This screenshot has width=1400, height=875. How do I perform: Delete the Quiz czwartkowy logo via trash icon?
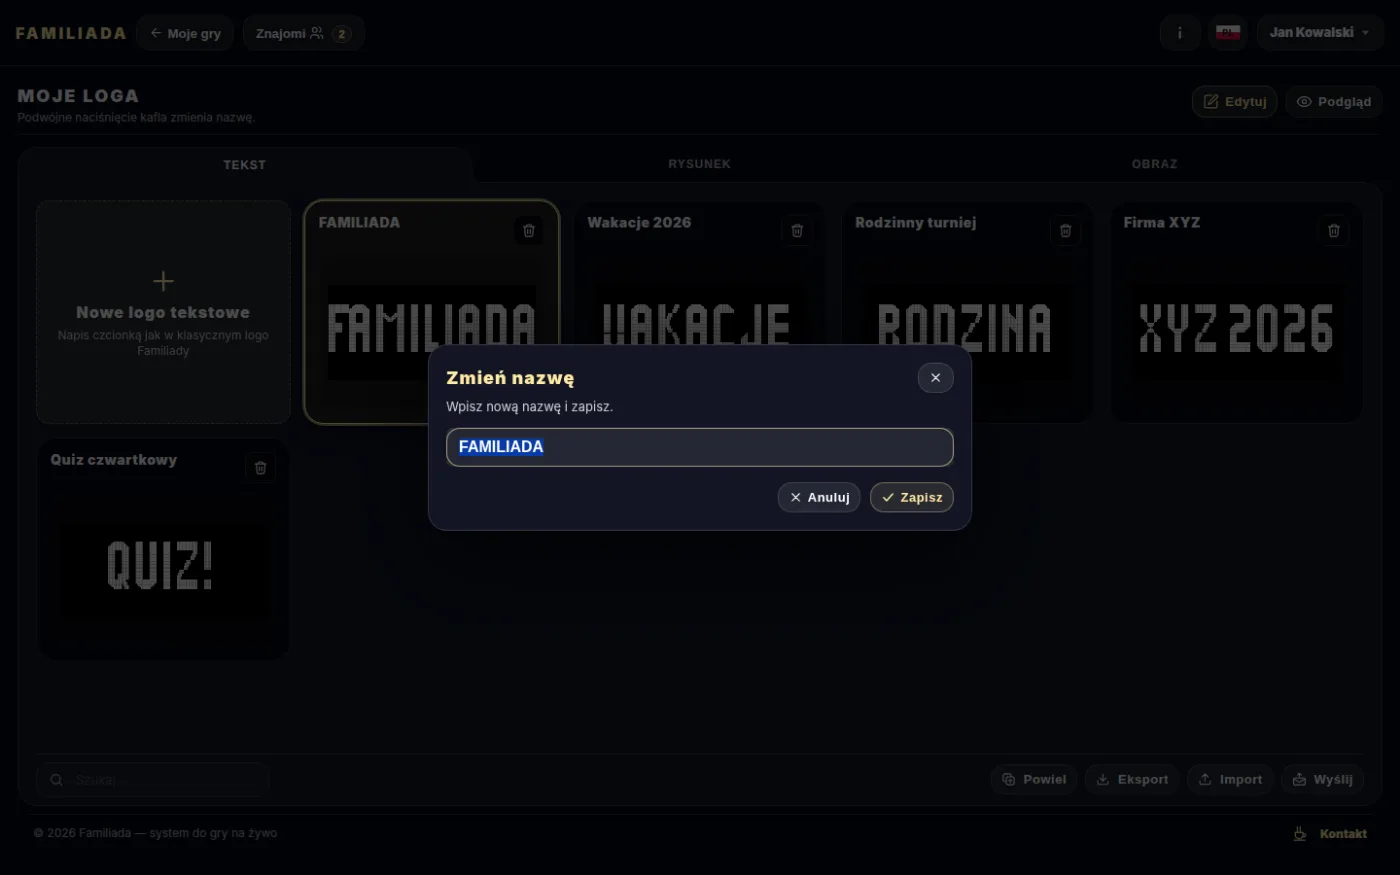click(x=260, y=468)
